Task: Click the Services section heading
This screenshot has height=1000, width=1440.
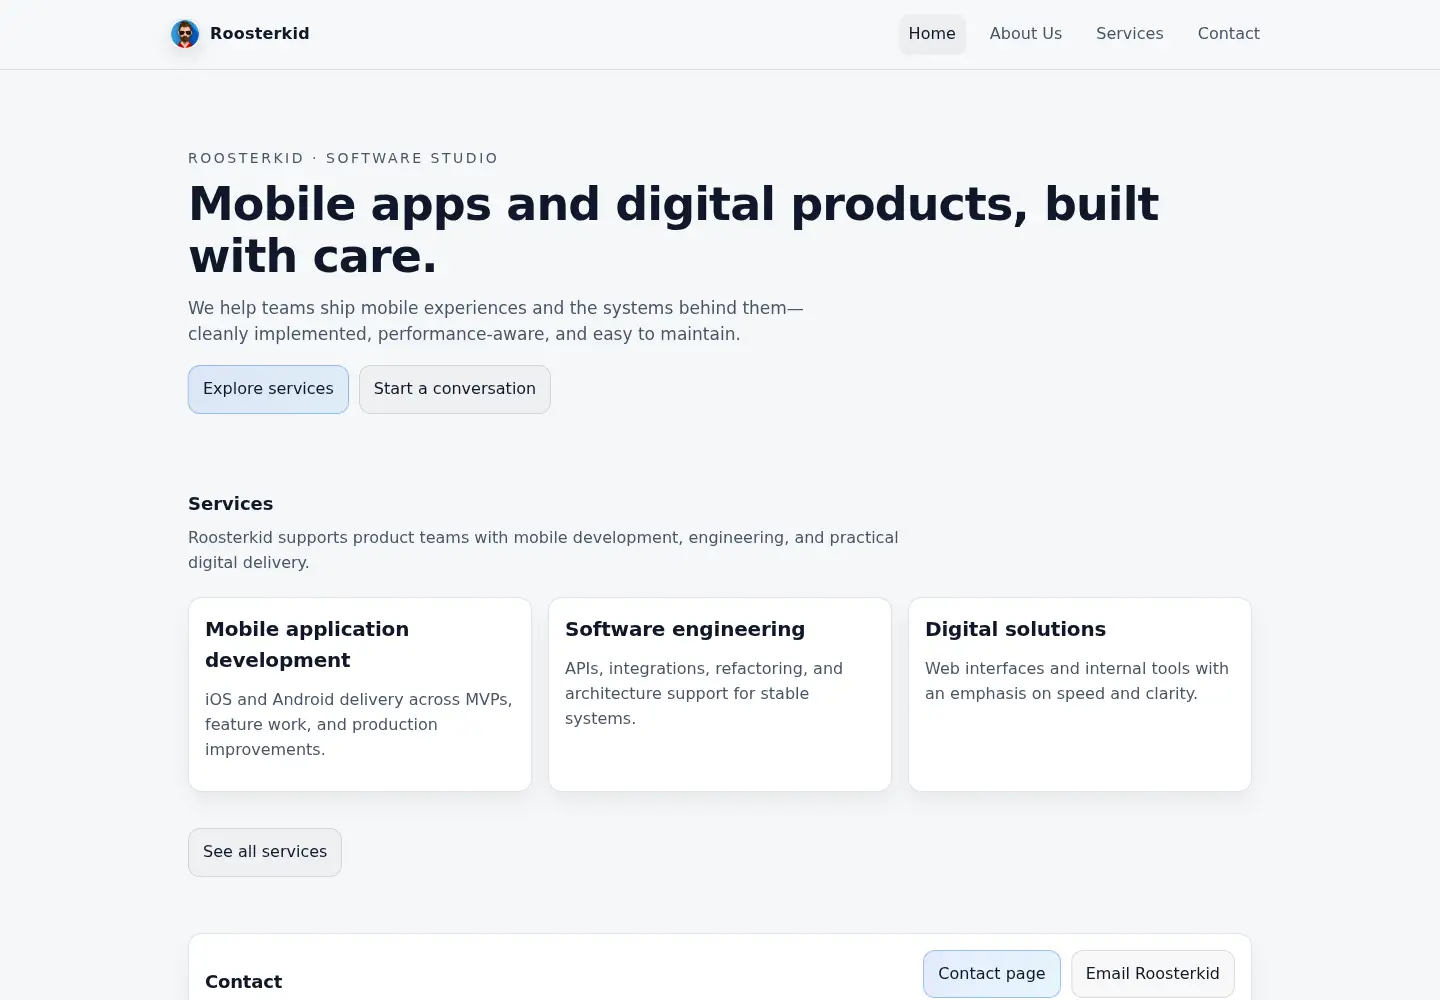Action: [x=231, y=504]
